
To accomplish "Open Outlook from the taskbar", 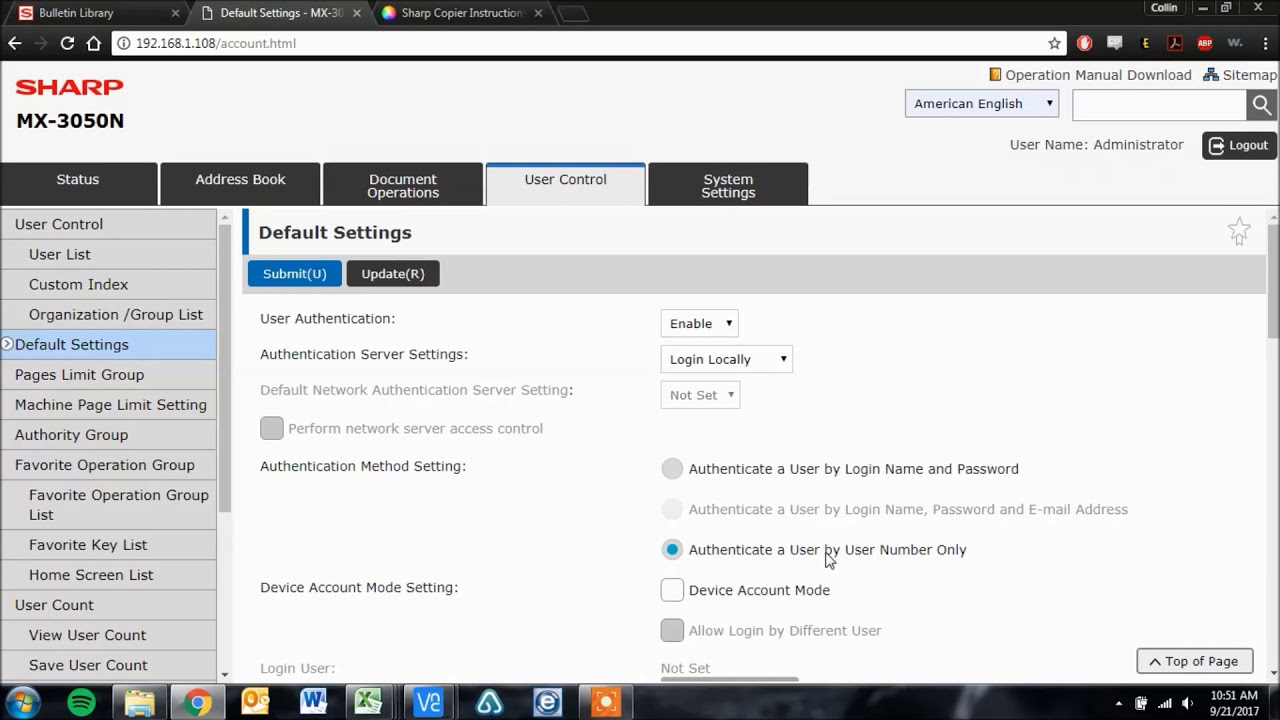I will [255, 702].
